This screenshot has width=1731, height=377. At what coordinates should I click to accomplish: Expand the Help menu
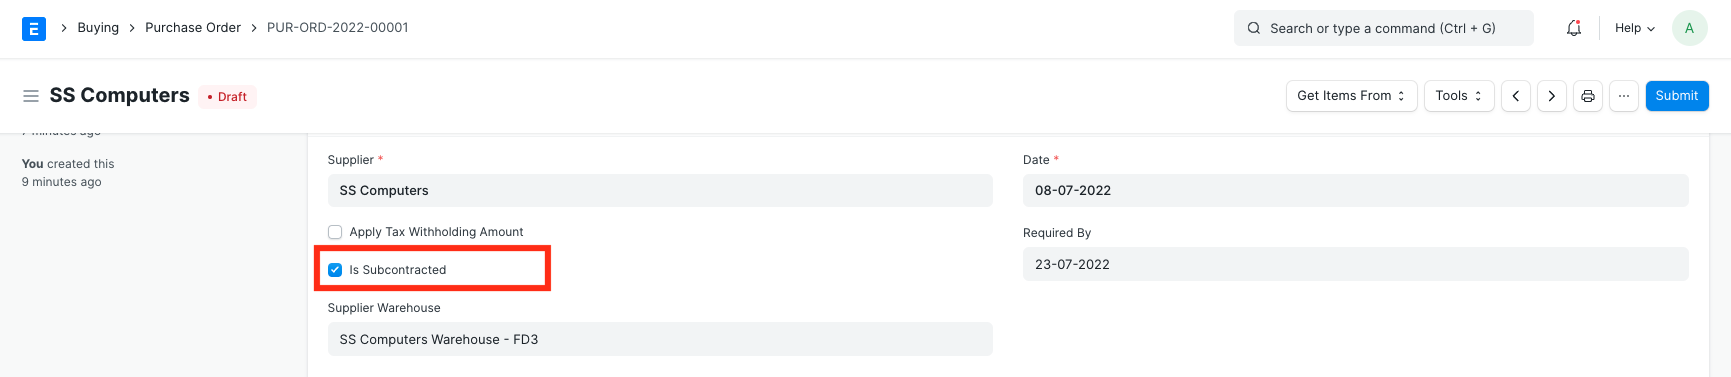(1635, 28)
